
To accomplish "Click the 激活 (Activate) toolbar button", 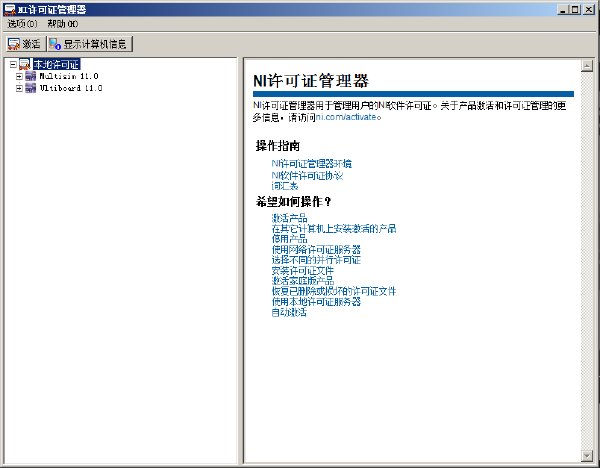I will tap(25, 44).
